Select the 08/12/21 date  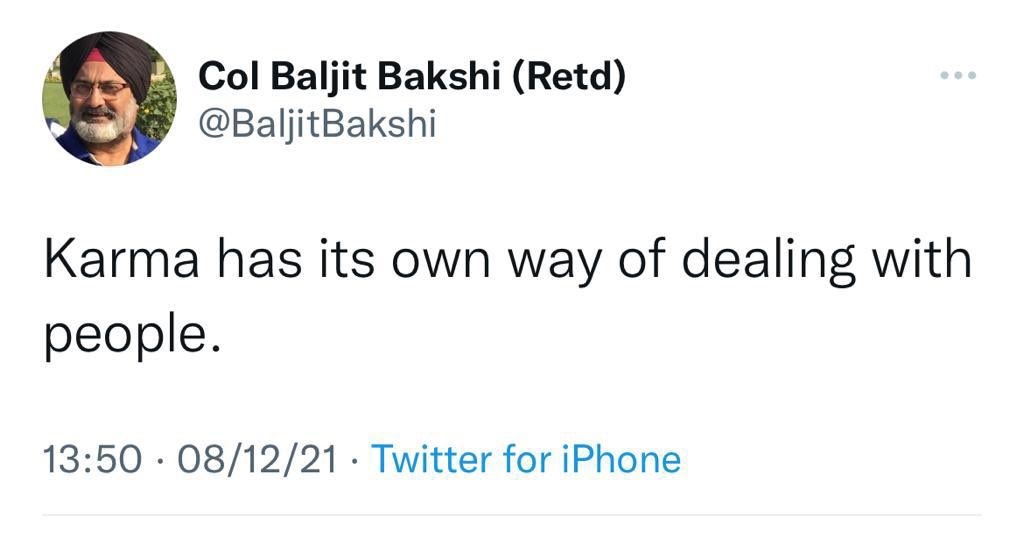[x=256, y=460]
